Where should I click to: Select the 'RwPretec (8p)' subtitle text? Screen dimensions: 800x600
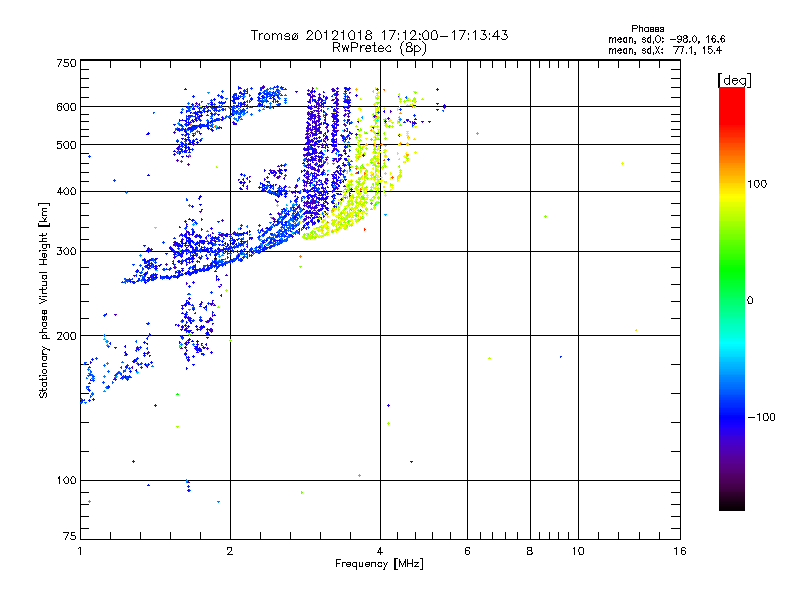[379, 48]
